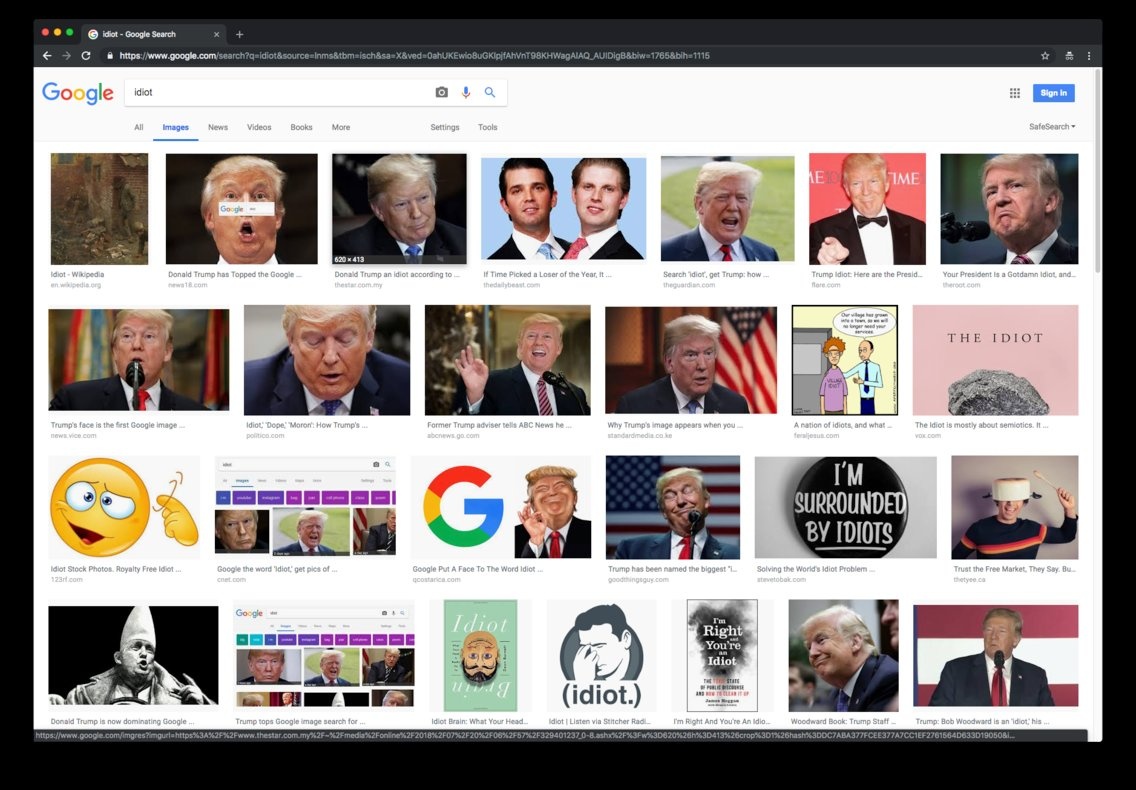
Task: Start a voice search with the microphone icon
Action: pos(465,91)
